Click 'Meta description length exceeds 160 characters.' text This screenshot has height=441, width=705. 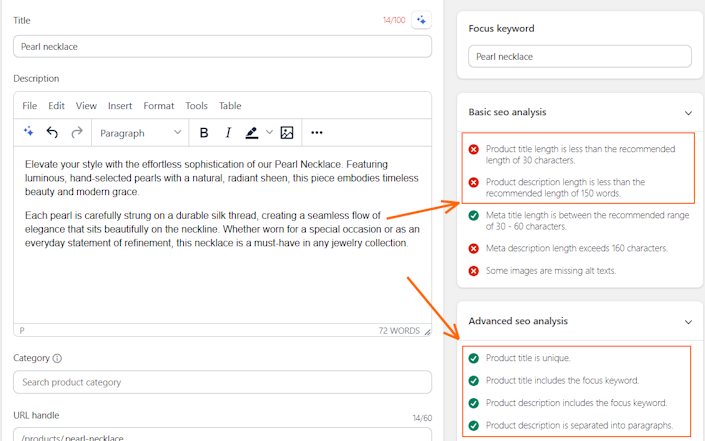[576, 248]
